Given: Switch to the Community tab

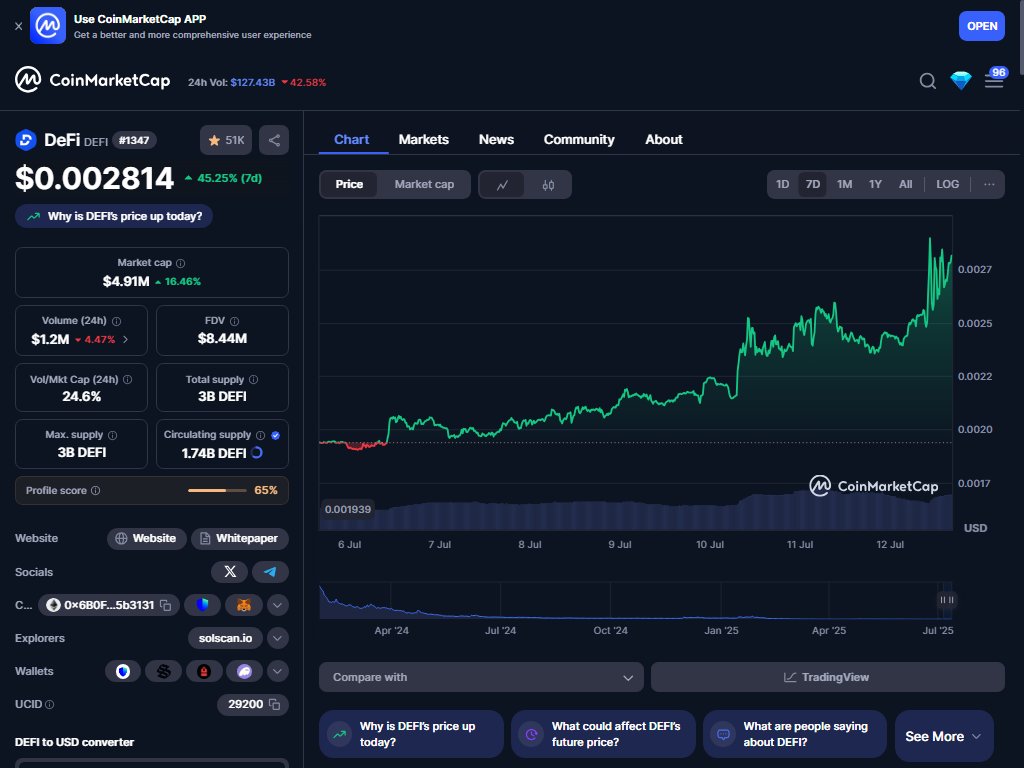Looking at the screenshot, I should (x=579, y=139).
